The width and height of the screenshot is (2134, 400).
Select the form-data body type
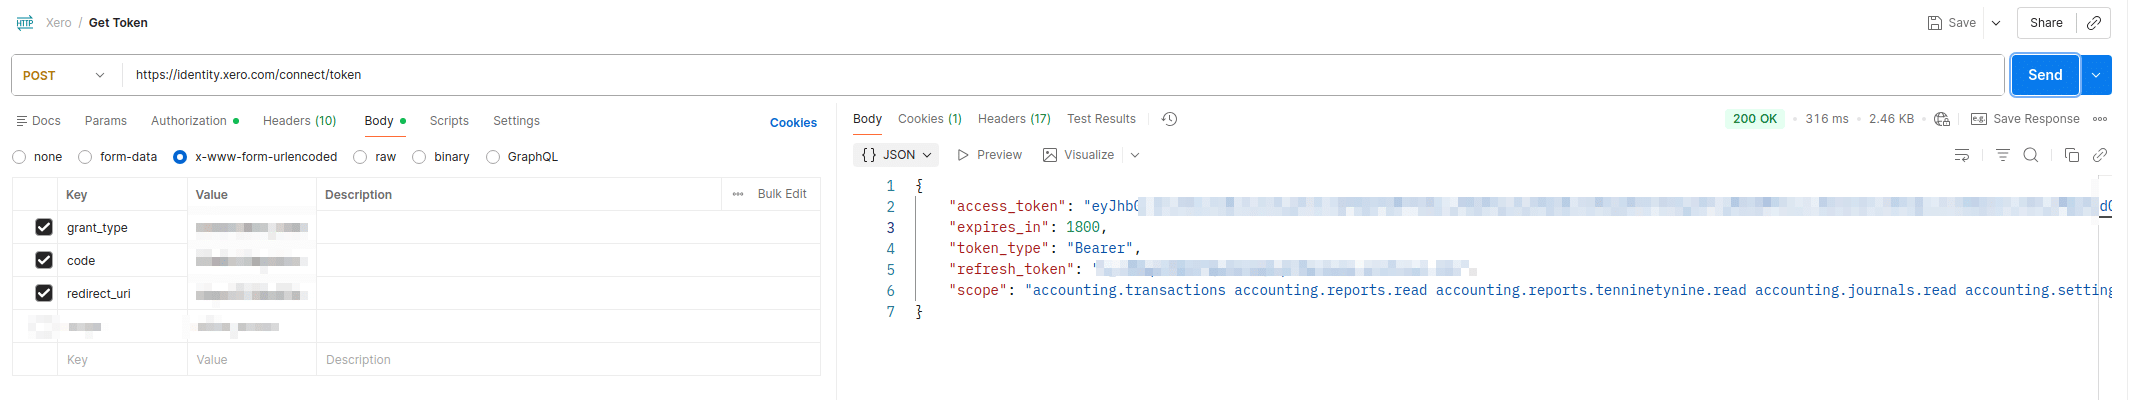pos(85,157)
